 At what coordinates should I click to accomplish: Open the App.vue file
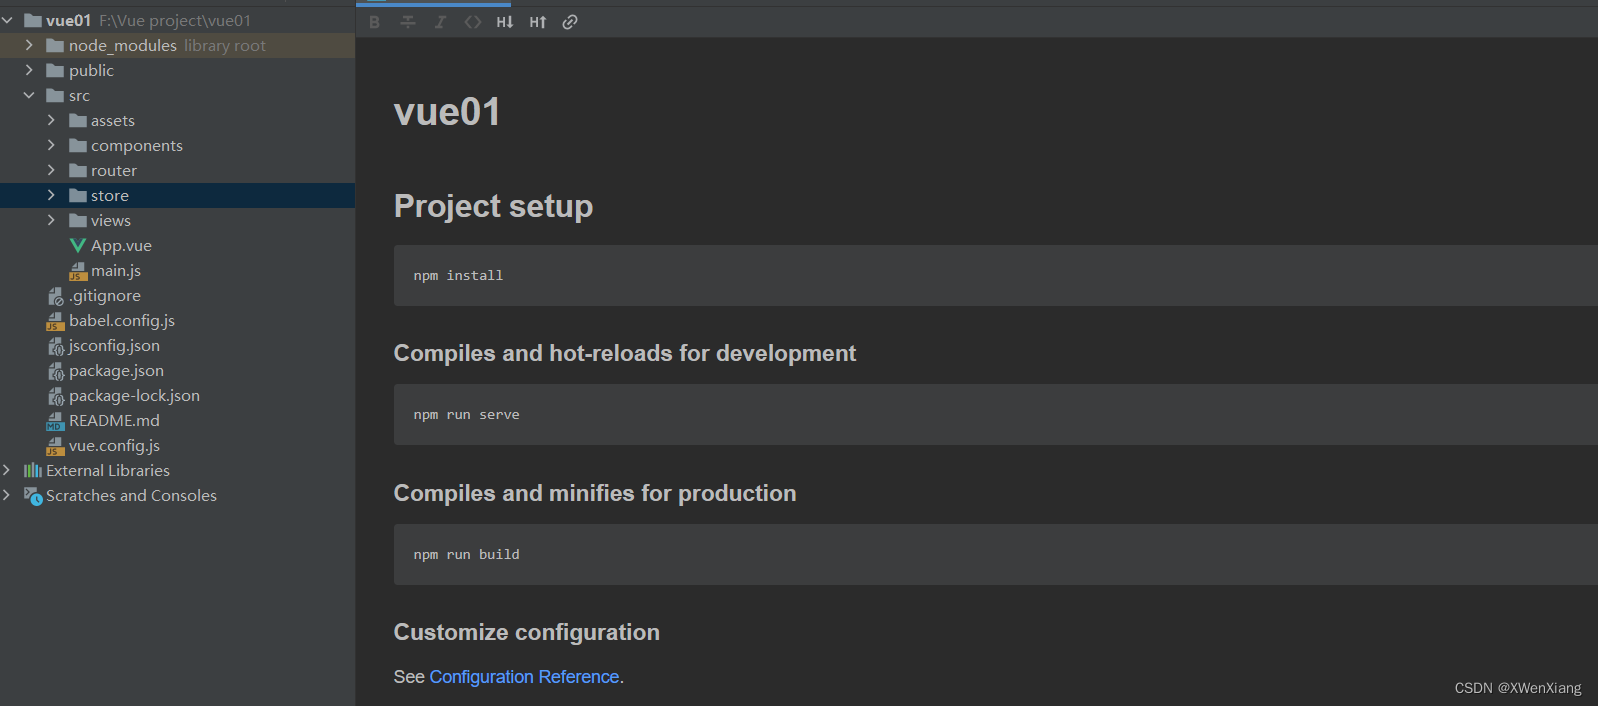click(121, 246)
